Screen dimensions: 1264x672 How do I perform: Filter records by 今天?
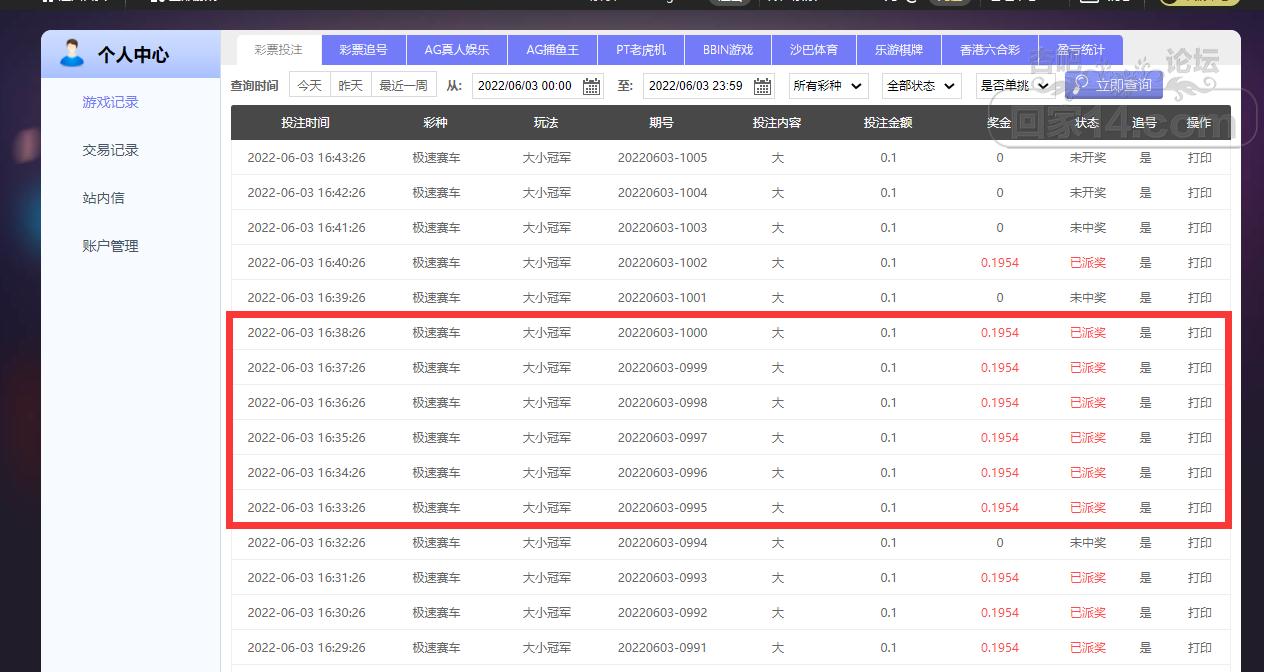pos(309,86)
